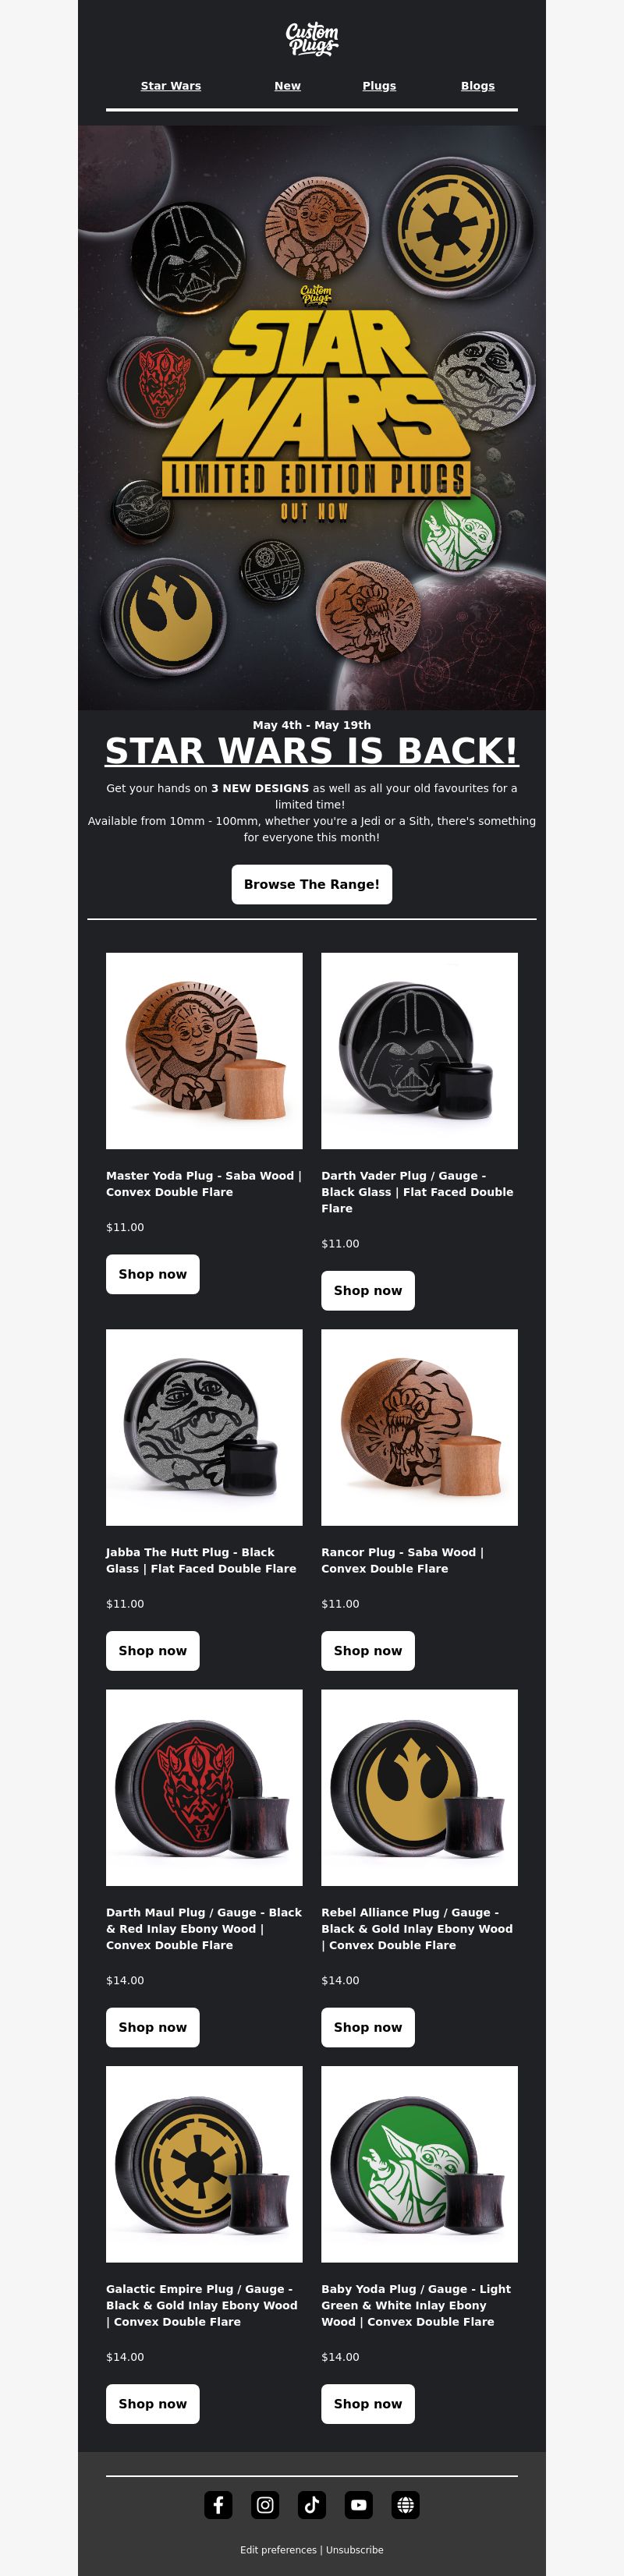Viewport: 624px width, 2576px height.
Task: Click the Custom Plugs logo at top
Action: [x=312, y=39]
